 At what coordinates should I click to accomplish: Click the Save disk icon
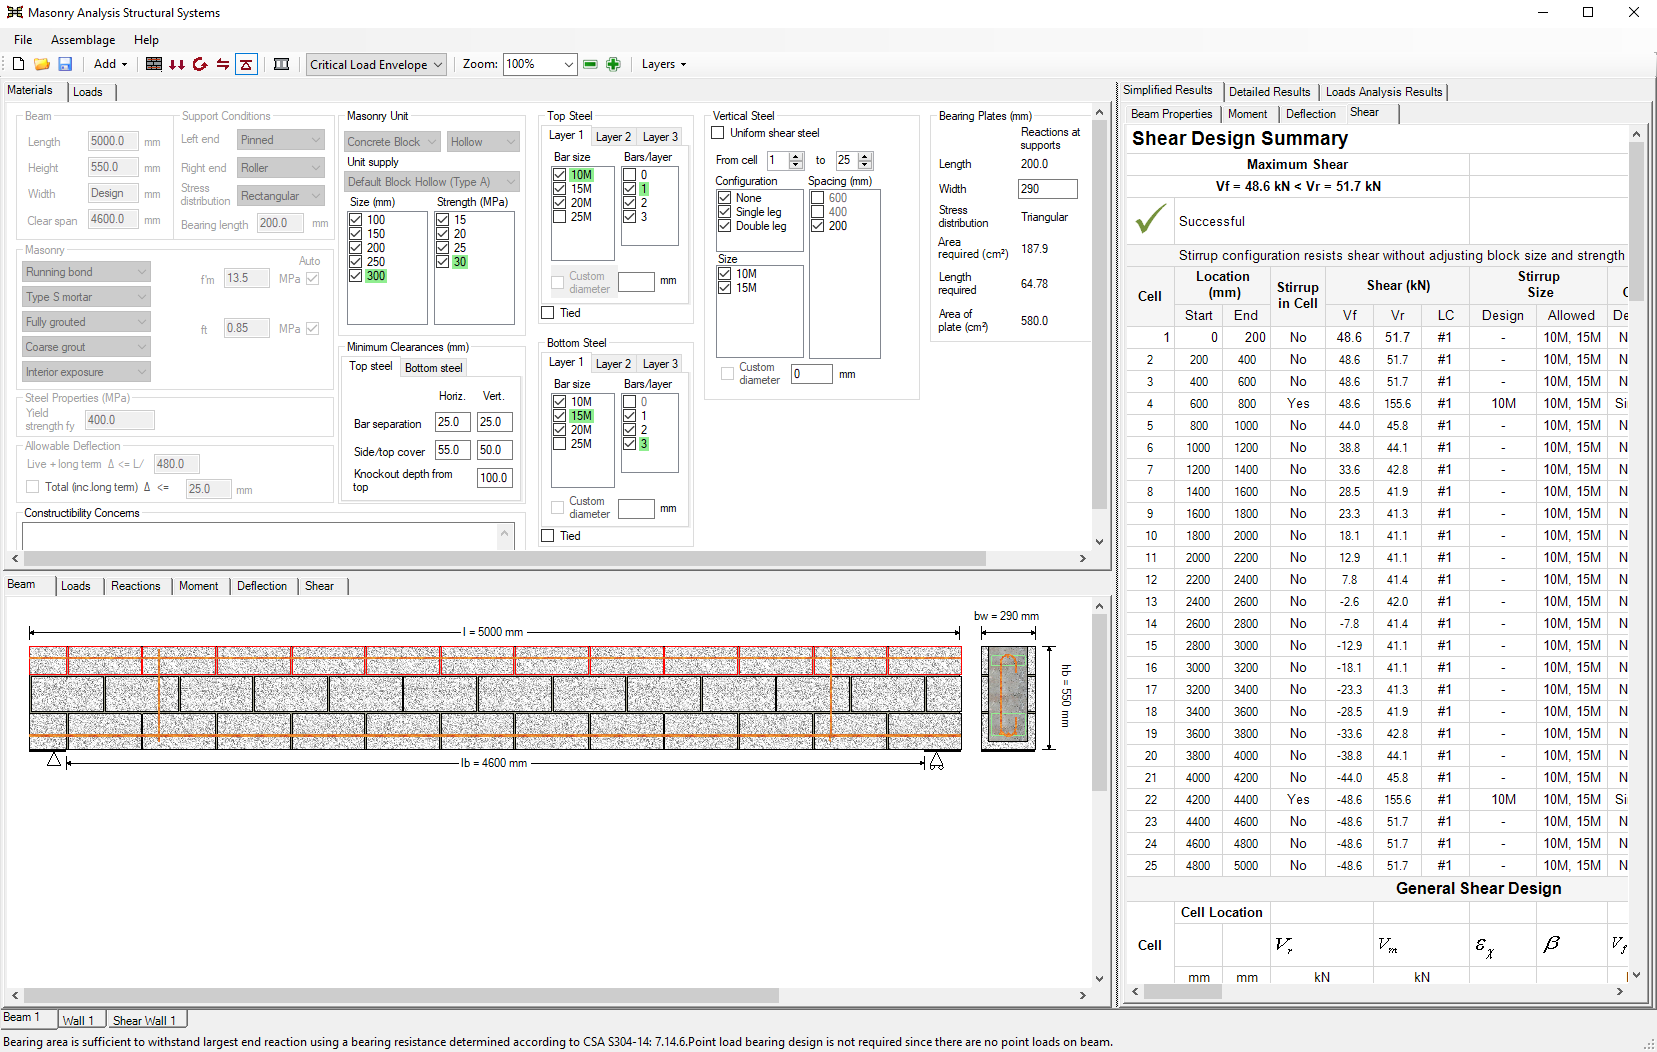[x=65, y=64]
